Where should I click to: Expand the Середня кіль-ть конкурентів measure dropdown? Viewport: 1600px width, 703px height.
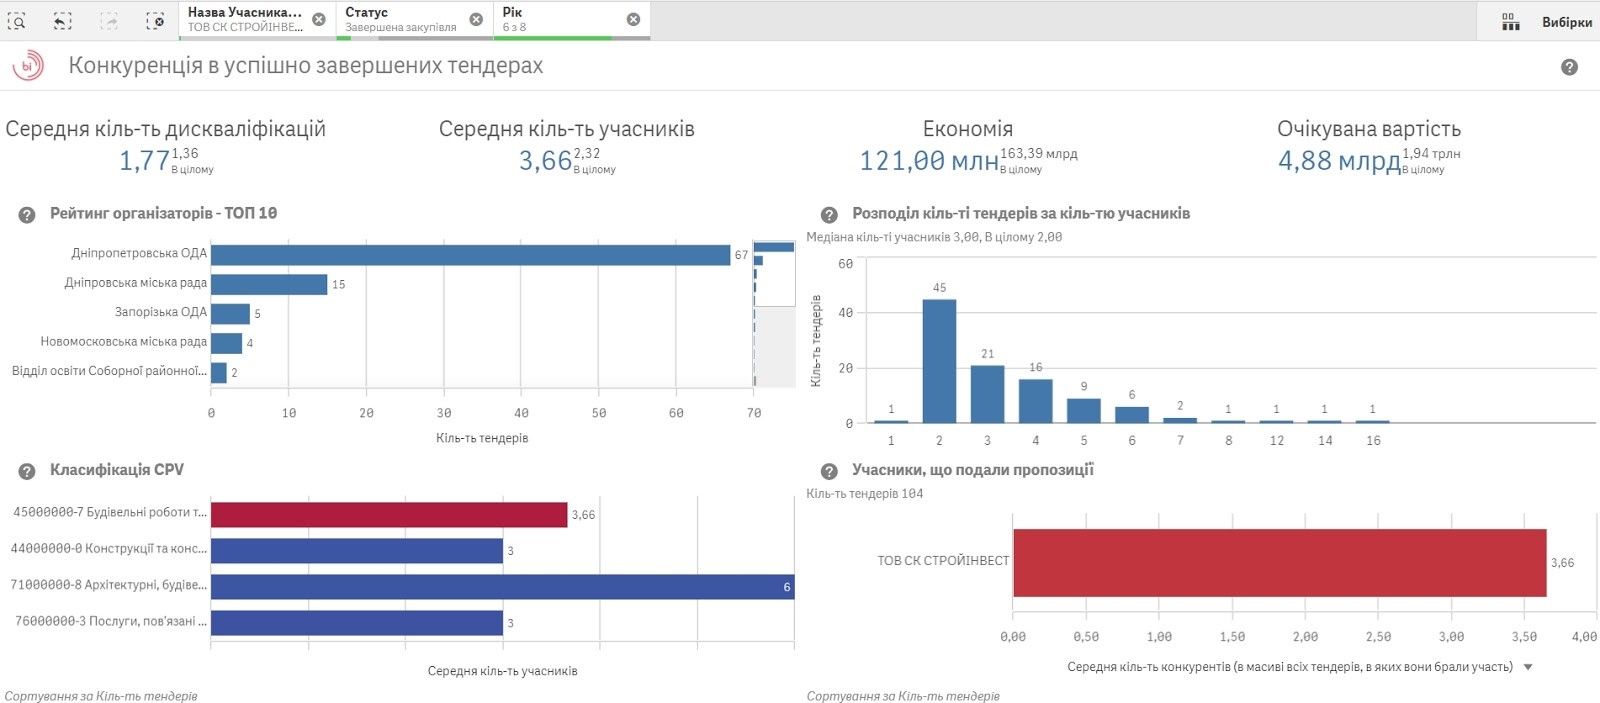pos(1528,667)
